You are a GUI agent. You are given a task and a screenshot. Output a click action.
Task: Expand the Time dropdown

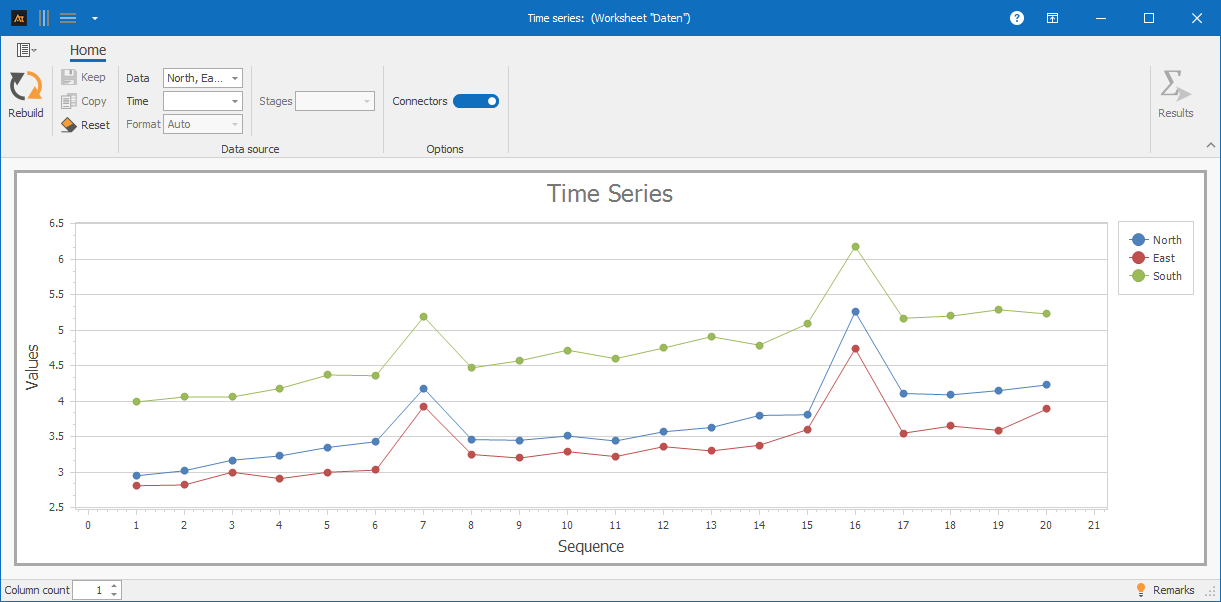pos(235,101)
